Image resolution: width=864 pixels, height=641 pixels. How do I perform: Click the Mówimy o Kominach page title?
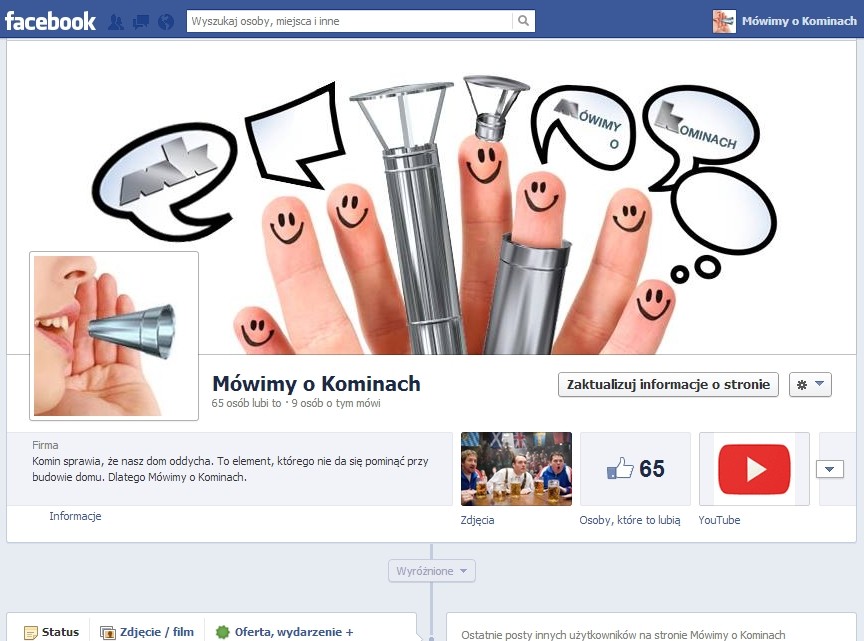click(x=316, y=384)
